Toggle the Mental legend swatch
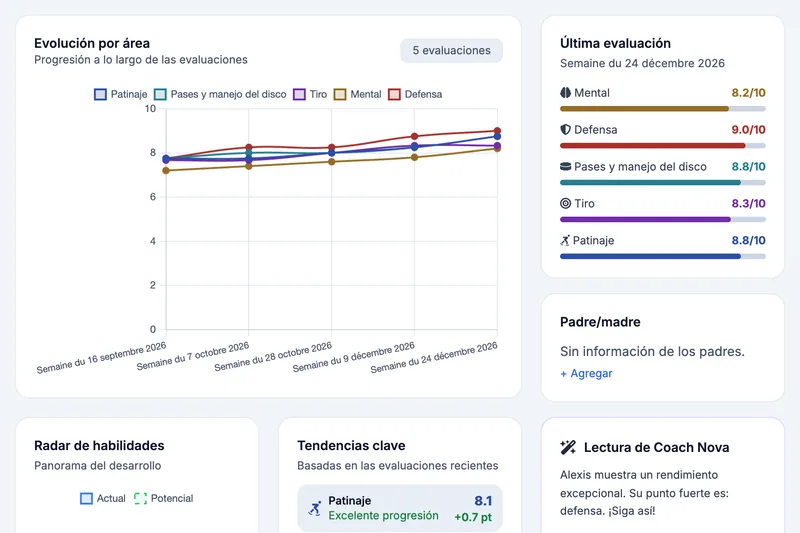The width and height of the screenshot is (800, 533). (x=340, y=94)
